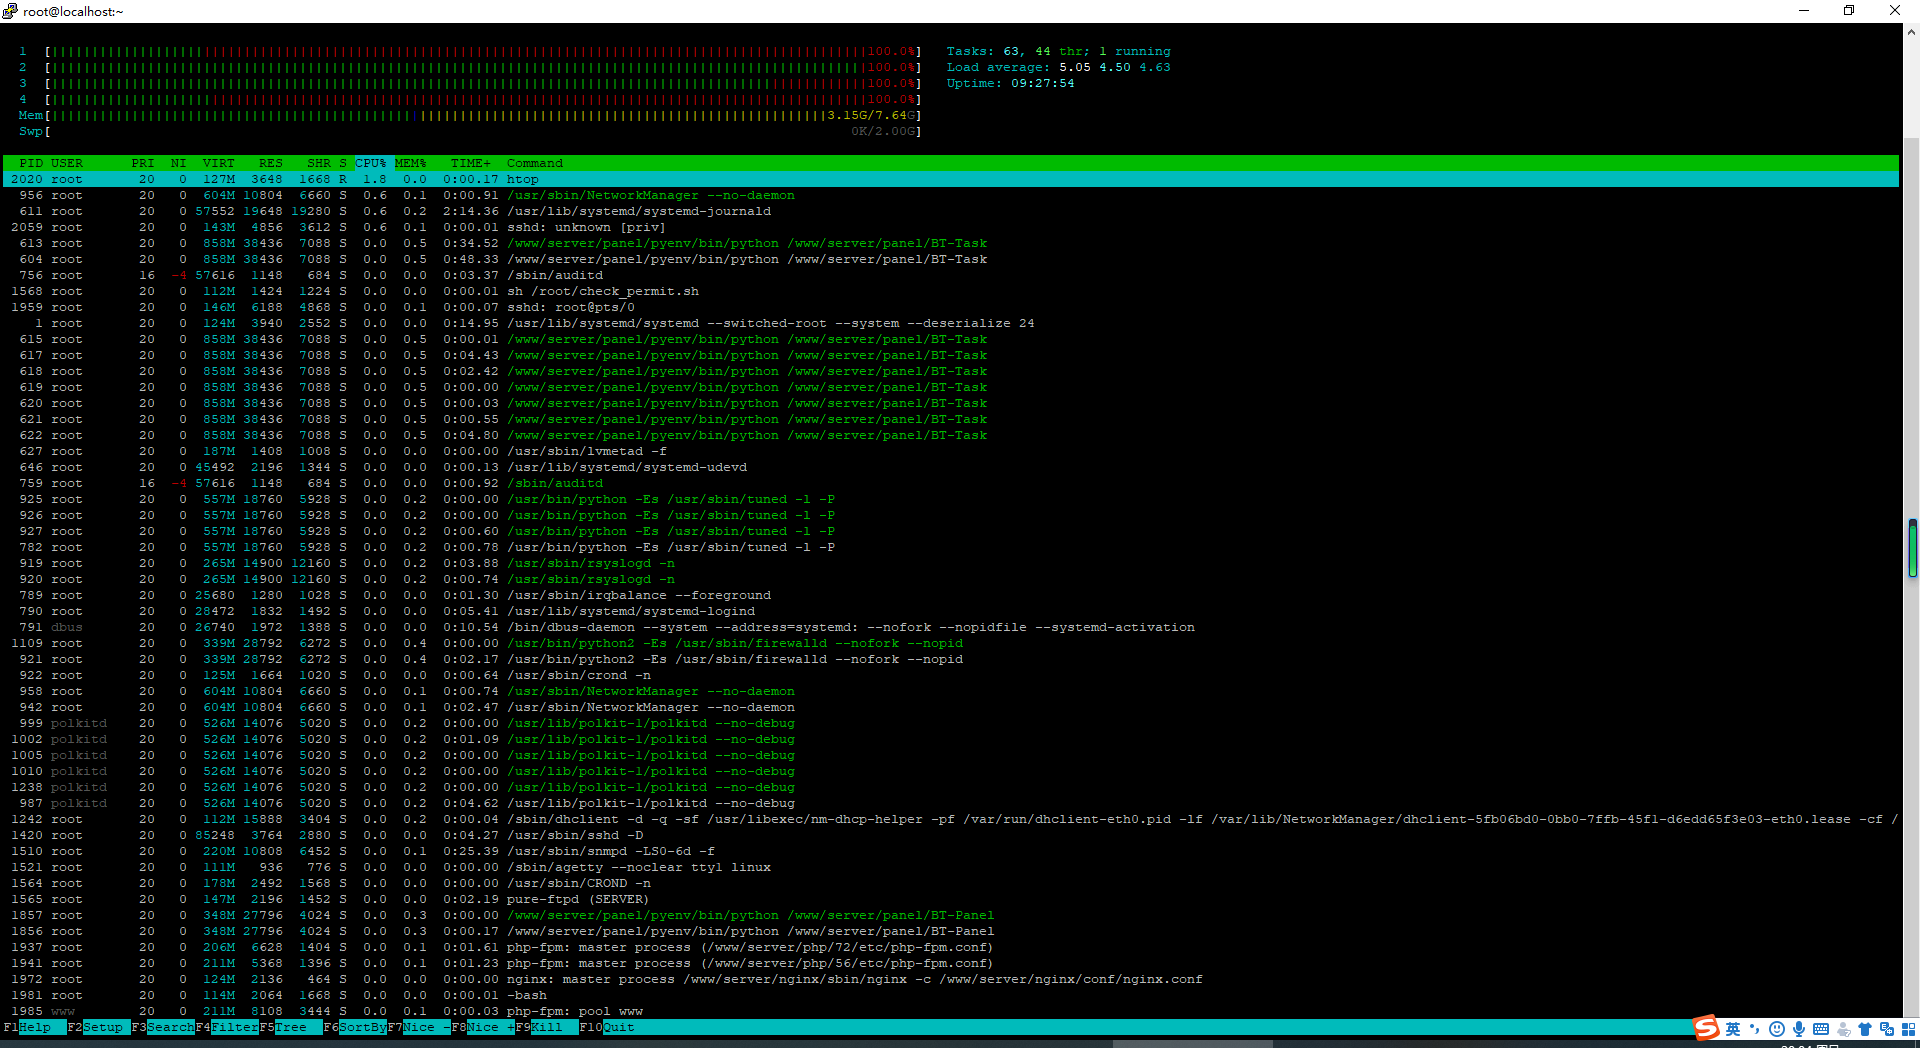The height and width of the screenshot is (1048, 1920).
Task: Sort by the CPU% column header
Action: (371, 163)
